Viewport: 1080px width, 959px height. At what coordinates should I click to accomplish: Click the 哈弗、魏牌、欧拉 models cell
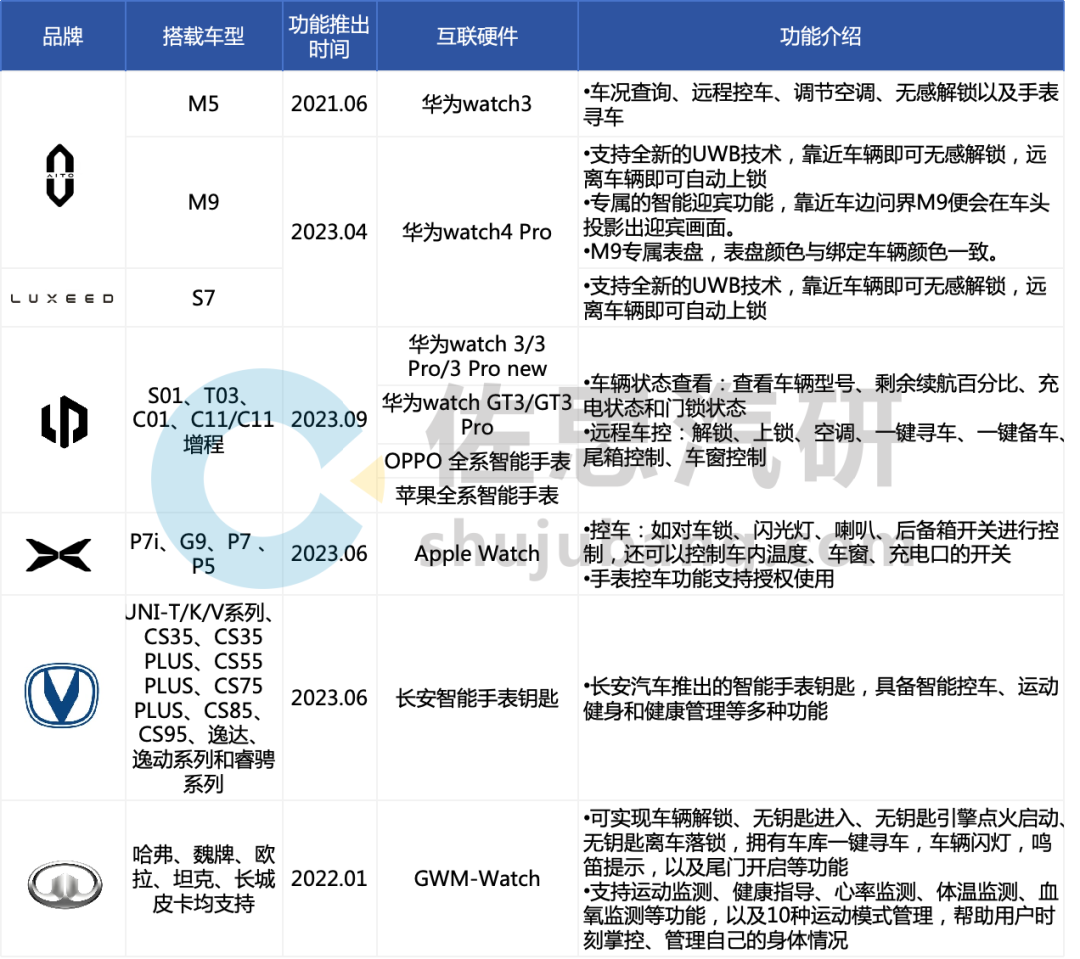[x=204, y=879]
